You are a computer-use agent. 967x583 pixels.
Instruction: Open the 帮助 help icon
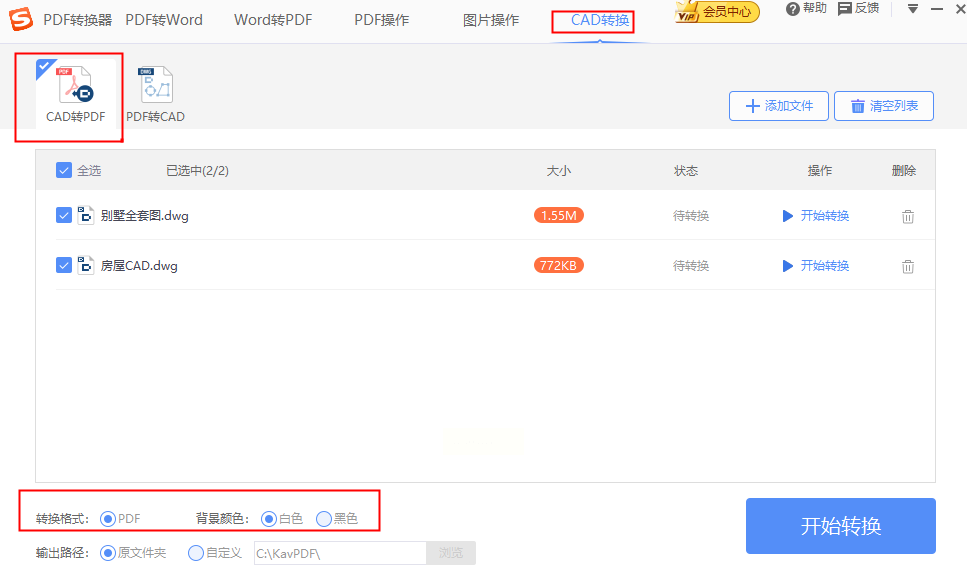[x=792, y=9]
